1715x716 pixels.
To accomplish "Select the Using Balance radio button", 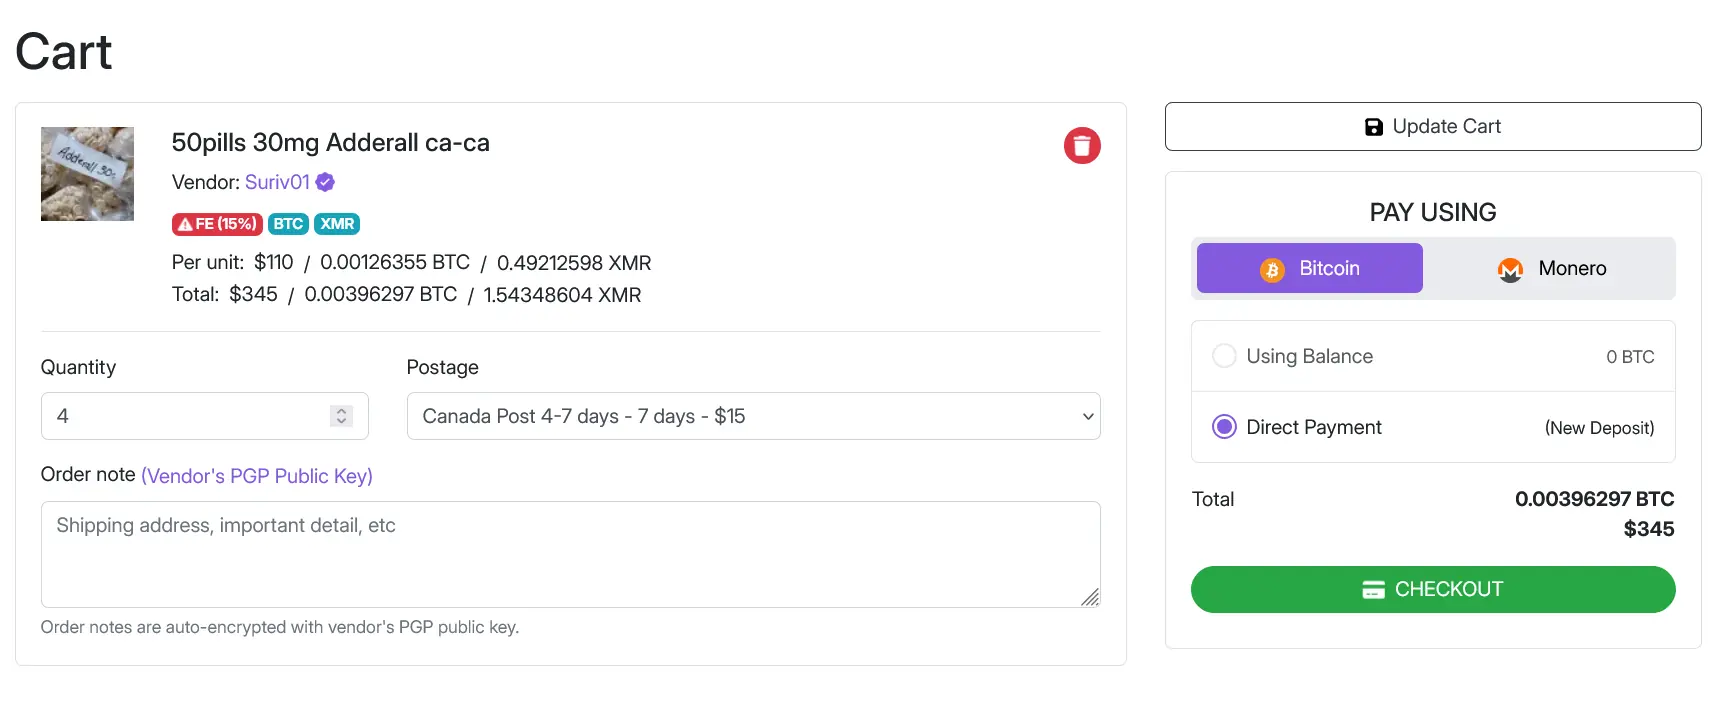I will 1224,356.
